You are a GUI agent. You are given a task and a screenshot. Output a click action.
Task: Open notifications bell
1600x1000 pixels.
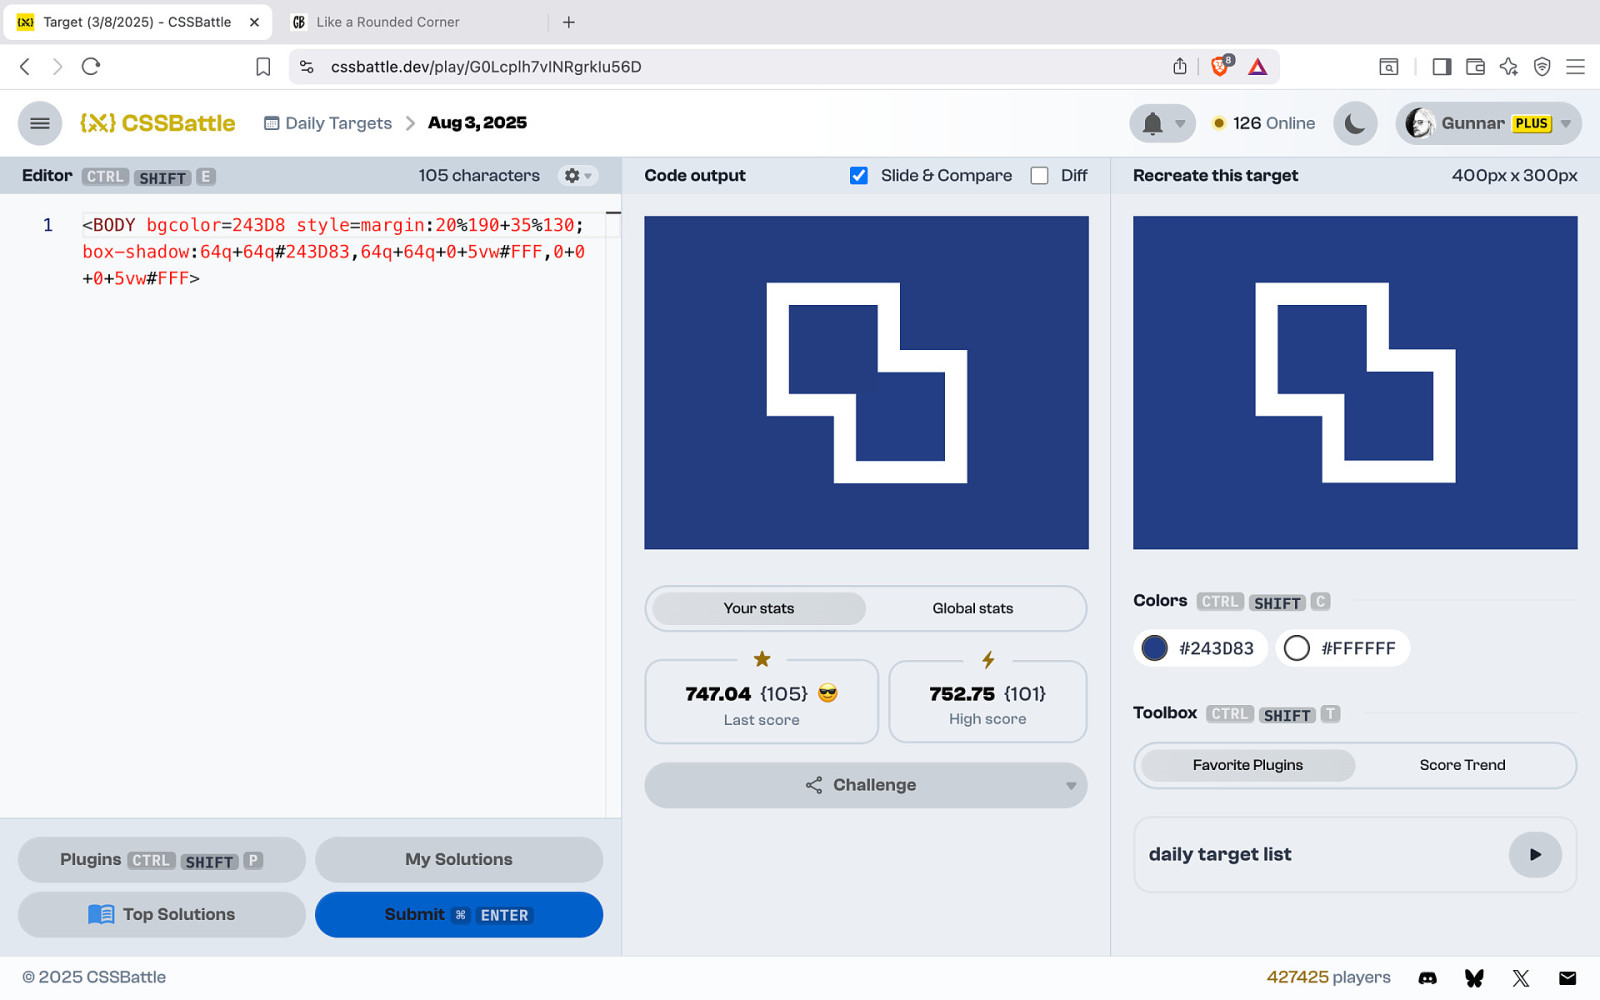pyautogui.click(x=1153, y=124)
